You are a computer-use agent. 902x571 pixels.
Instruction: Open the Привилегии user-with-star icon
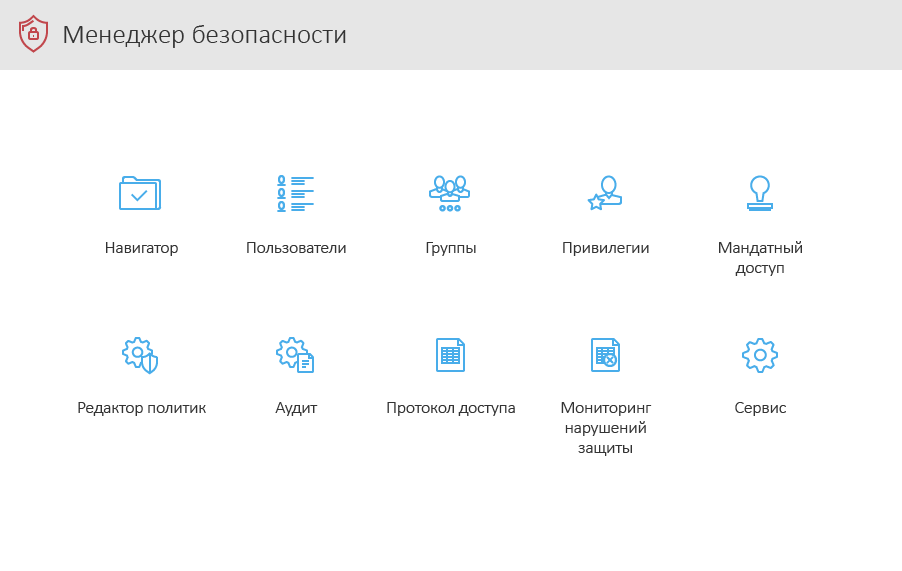605,193
